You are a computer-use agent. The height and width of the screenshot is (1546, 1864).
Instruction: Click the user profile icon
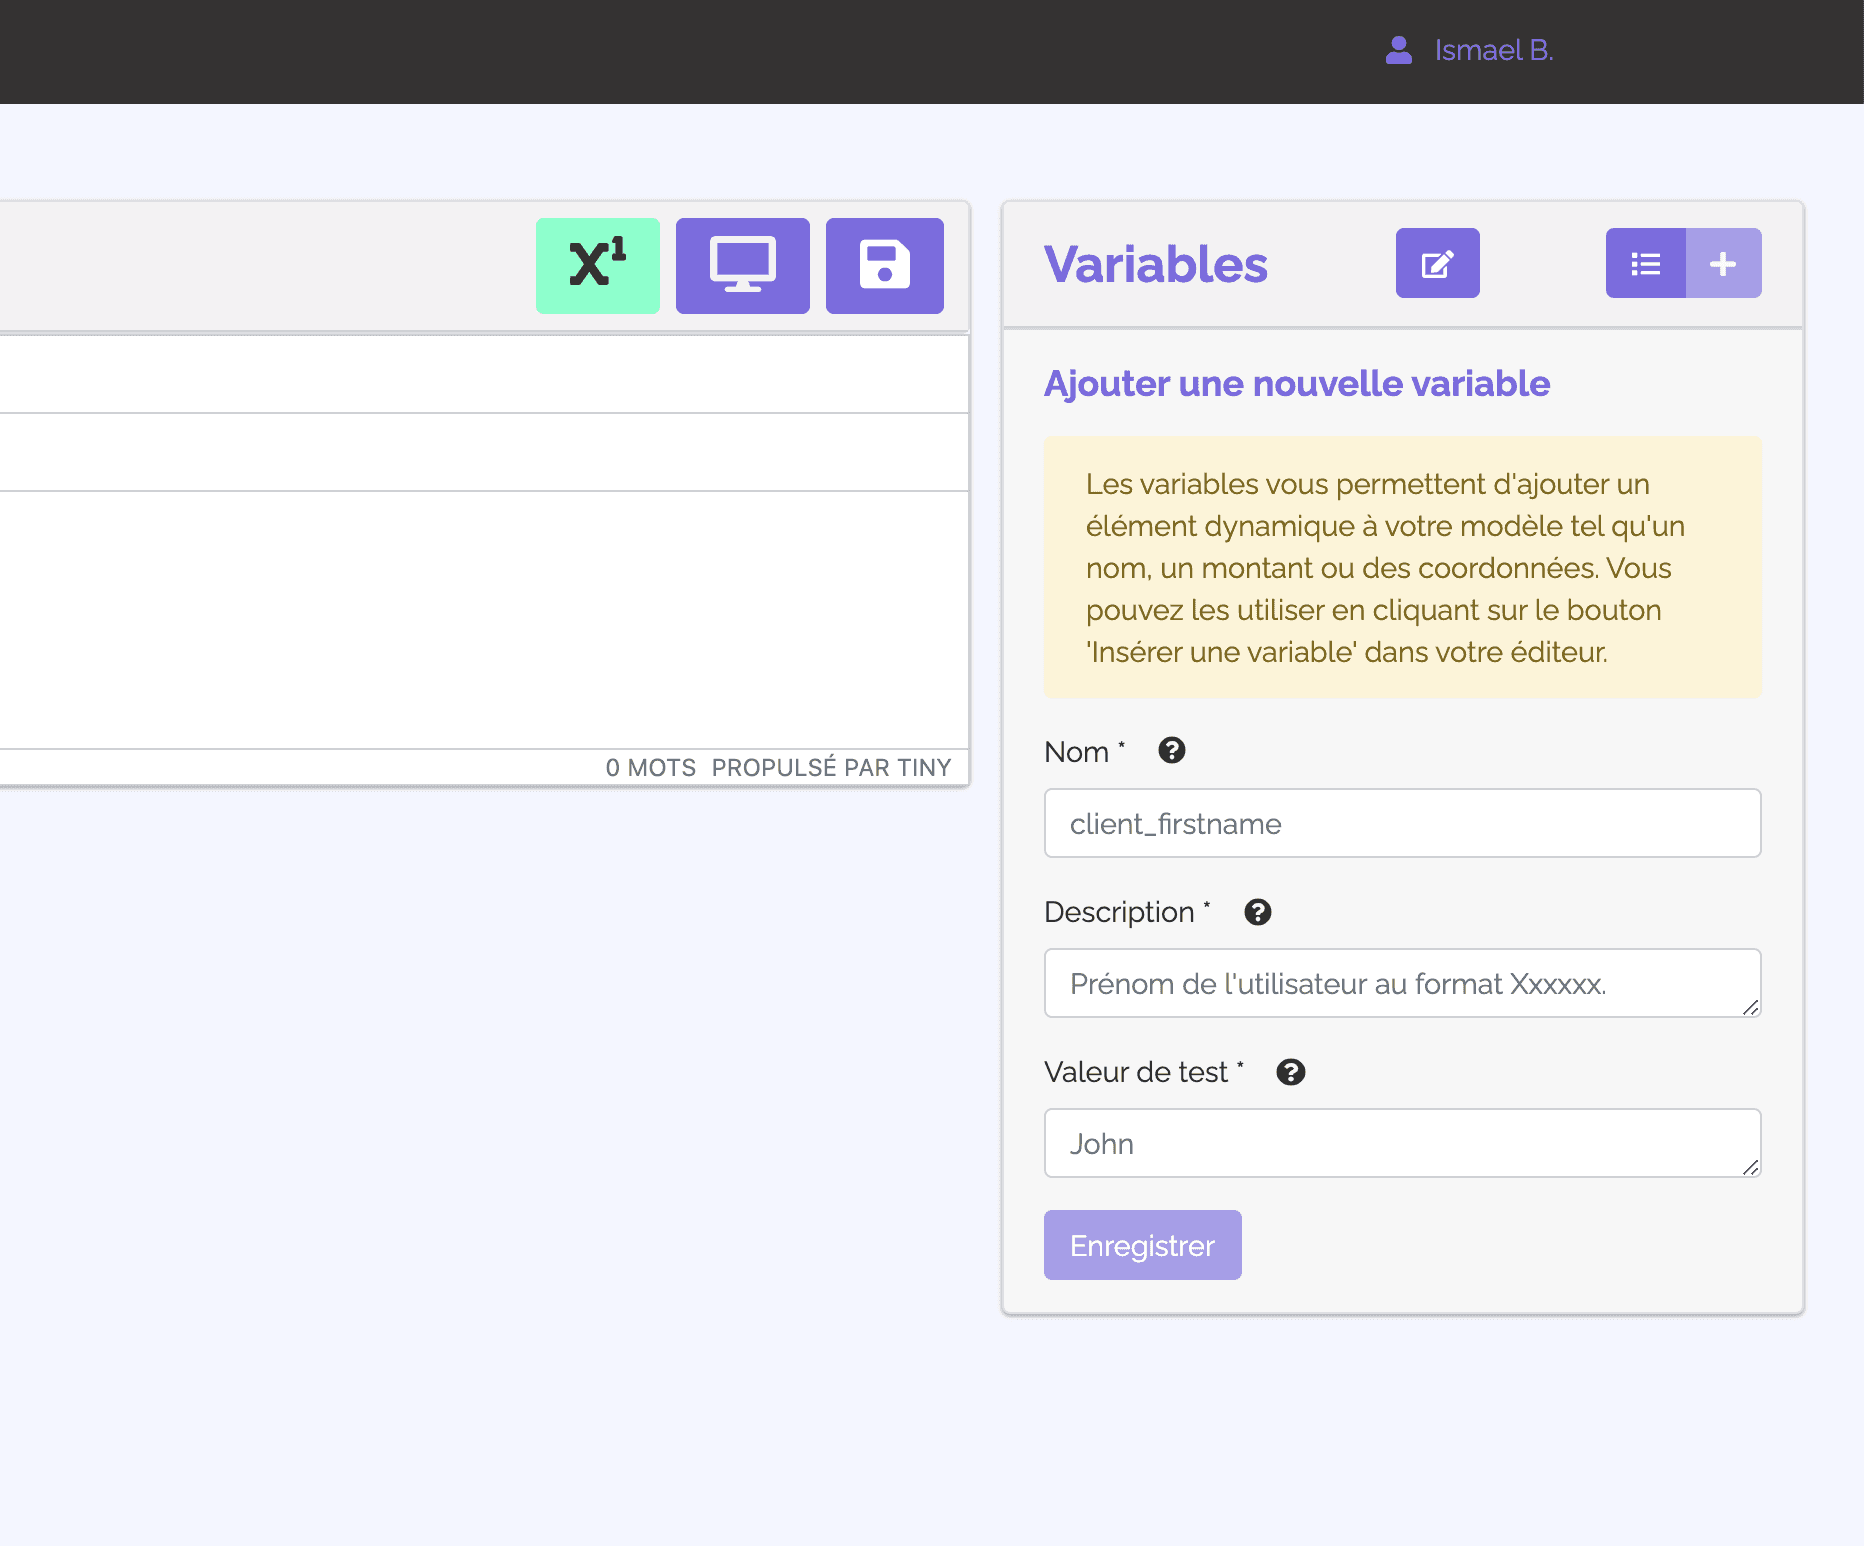(1399, 50)
